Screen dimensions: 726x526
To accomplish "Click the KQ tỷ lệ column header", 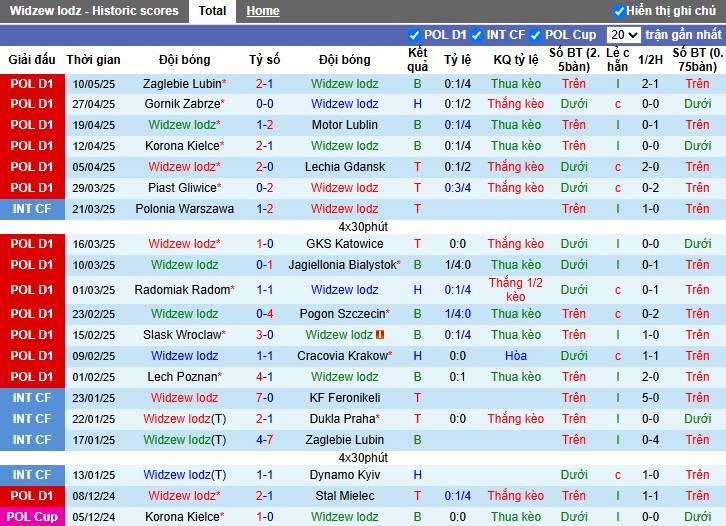I will (x=515, y=59).
